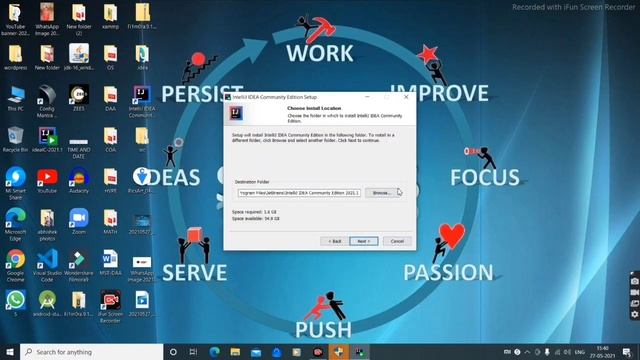Screen dimensions: 640x360
Task: Open the Windows Start menu
Action: click(x=10, y=352)
